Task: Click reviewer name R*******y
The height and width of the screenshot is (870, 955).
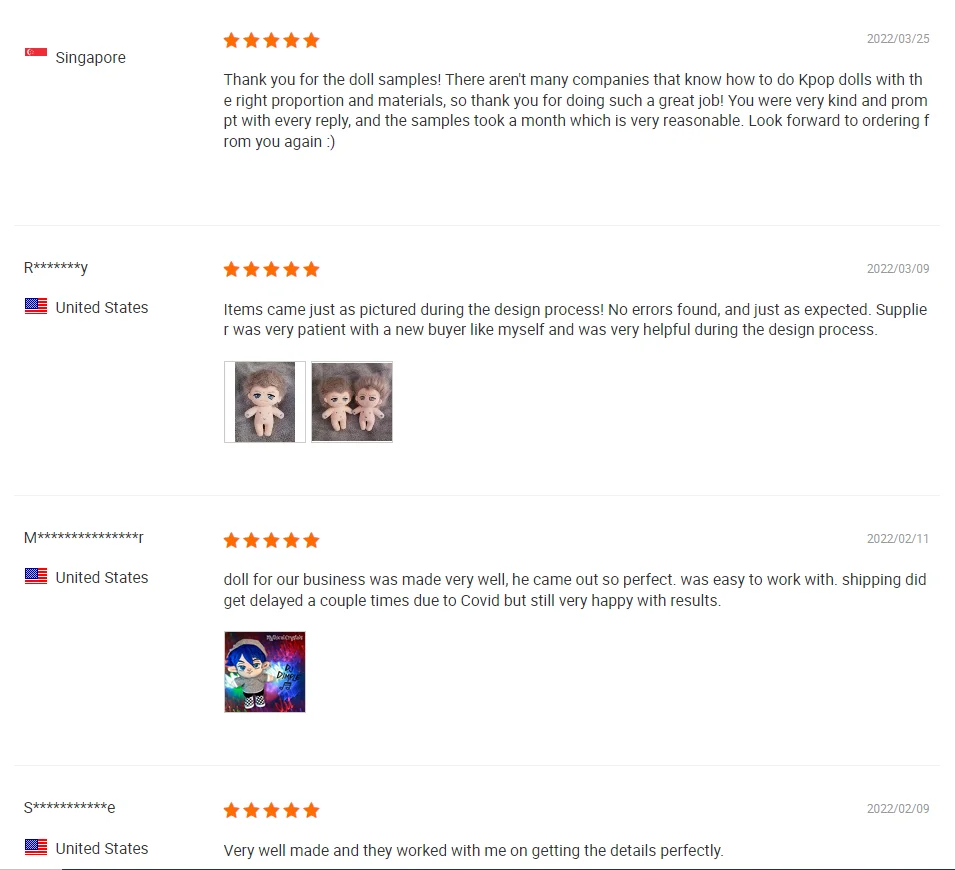Action: [x=56, y=267]
